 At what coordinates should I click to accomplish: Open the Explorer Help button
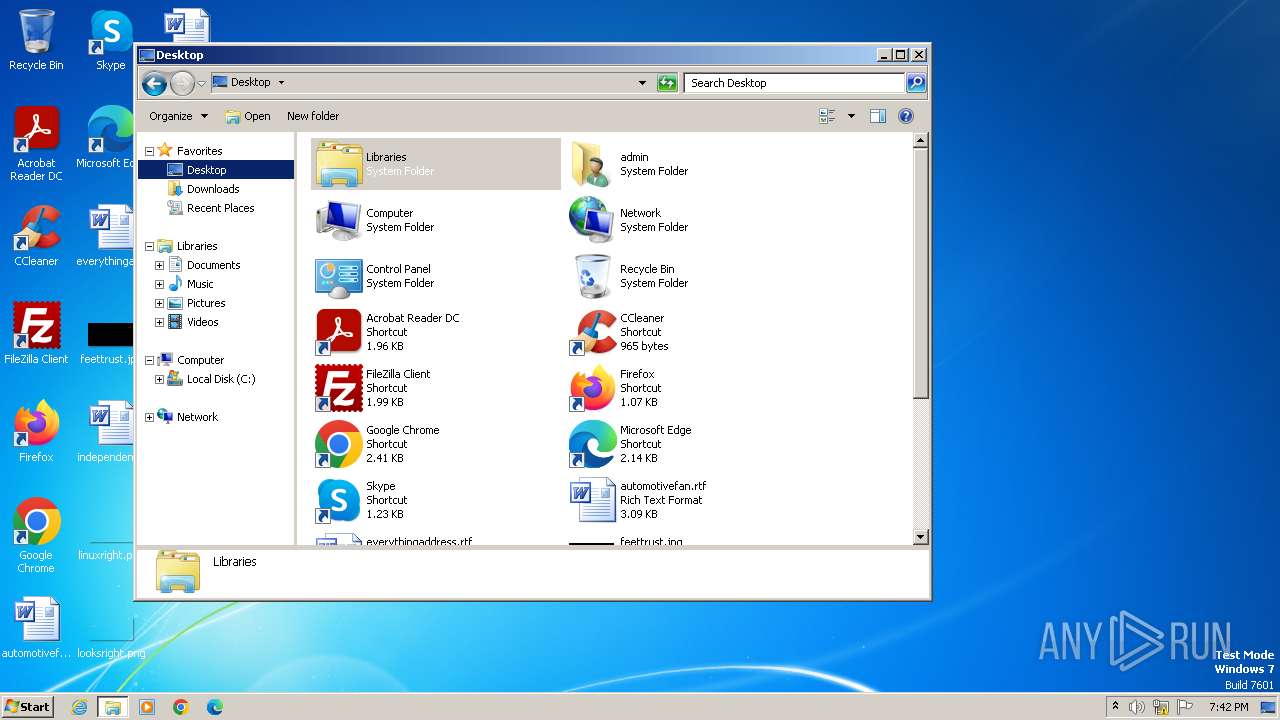pyautogui.click(x=906, y=116)
